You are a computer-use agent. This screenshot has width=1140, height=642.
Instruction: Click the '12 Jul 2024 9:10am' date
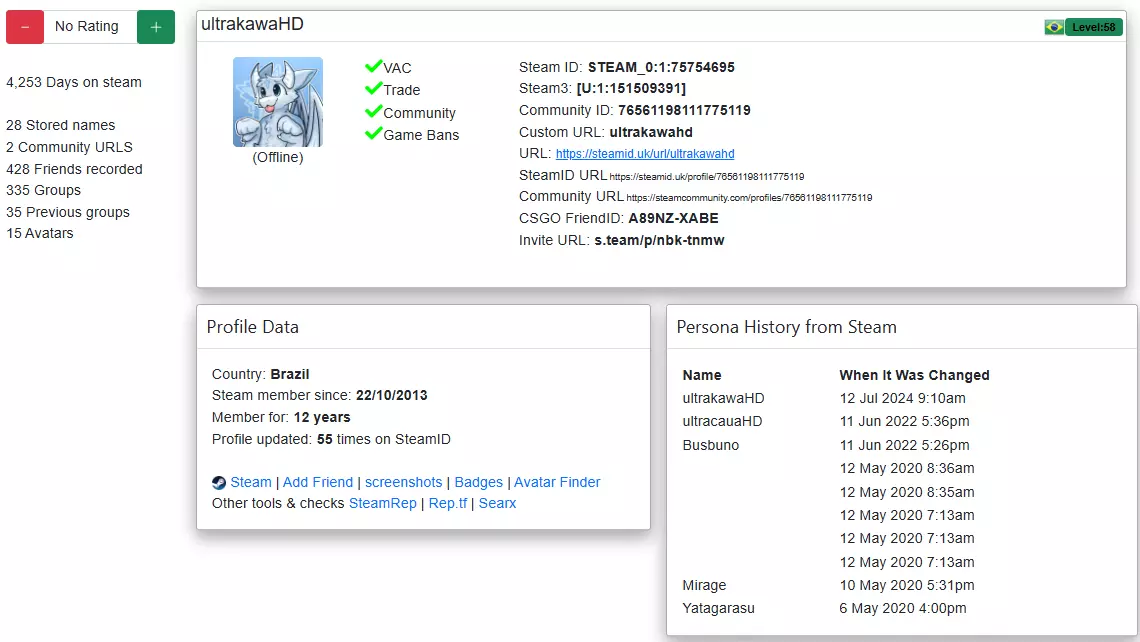pos(903,398)
